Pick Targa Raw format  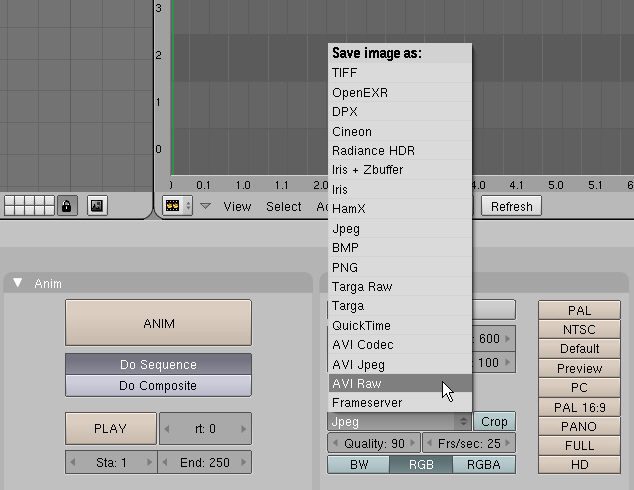[x=400, y=287]
